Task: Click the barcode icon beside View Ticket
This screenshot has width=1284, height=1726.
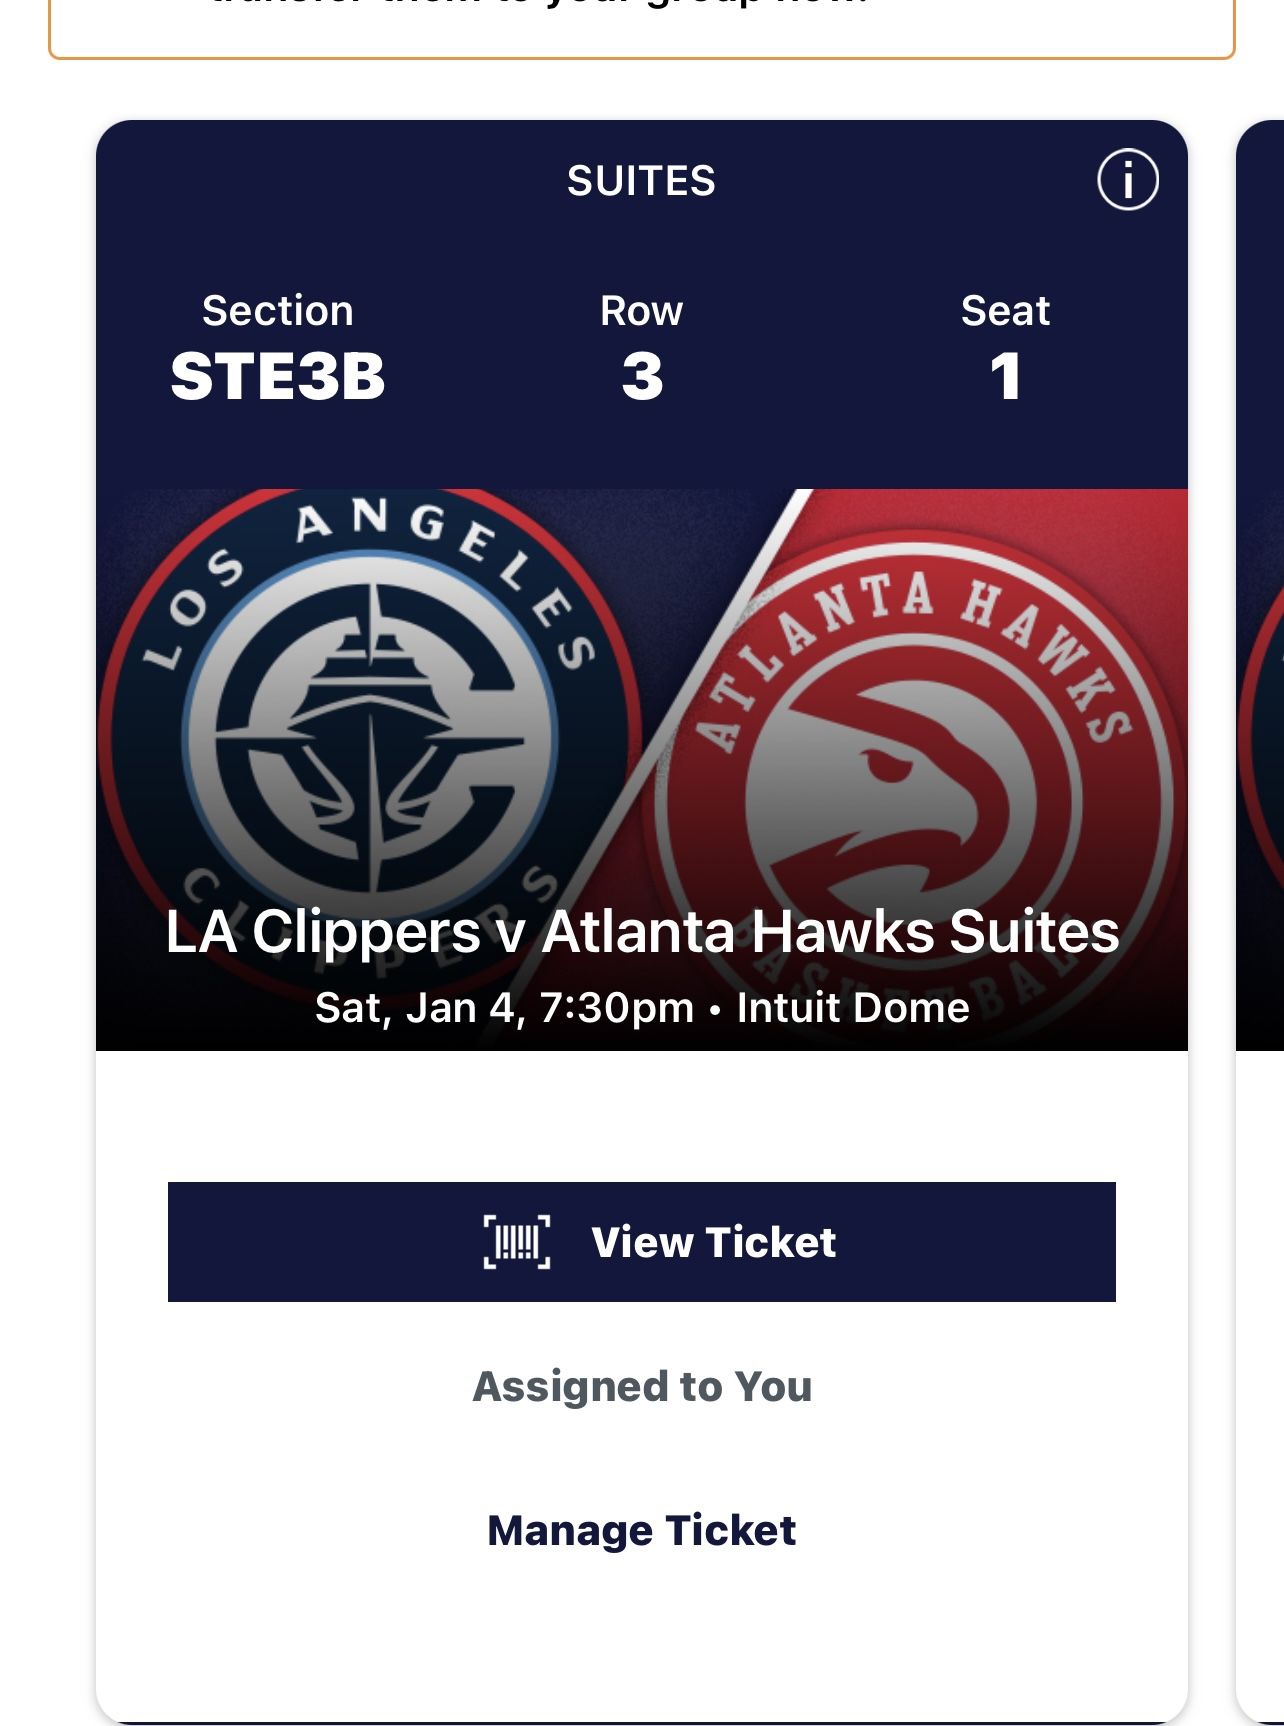Action: pos(517,1242)
